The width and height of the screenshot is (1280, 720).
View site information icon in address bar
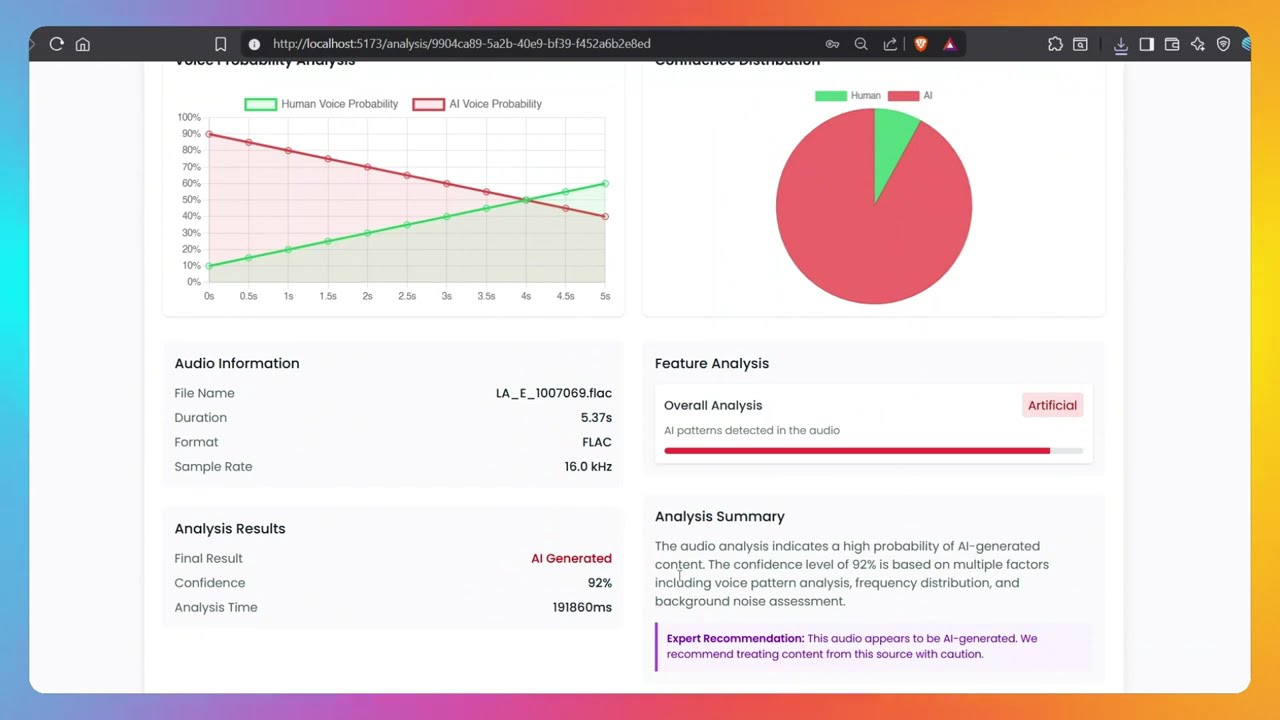tap(254, 44)
